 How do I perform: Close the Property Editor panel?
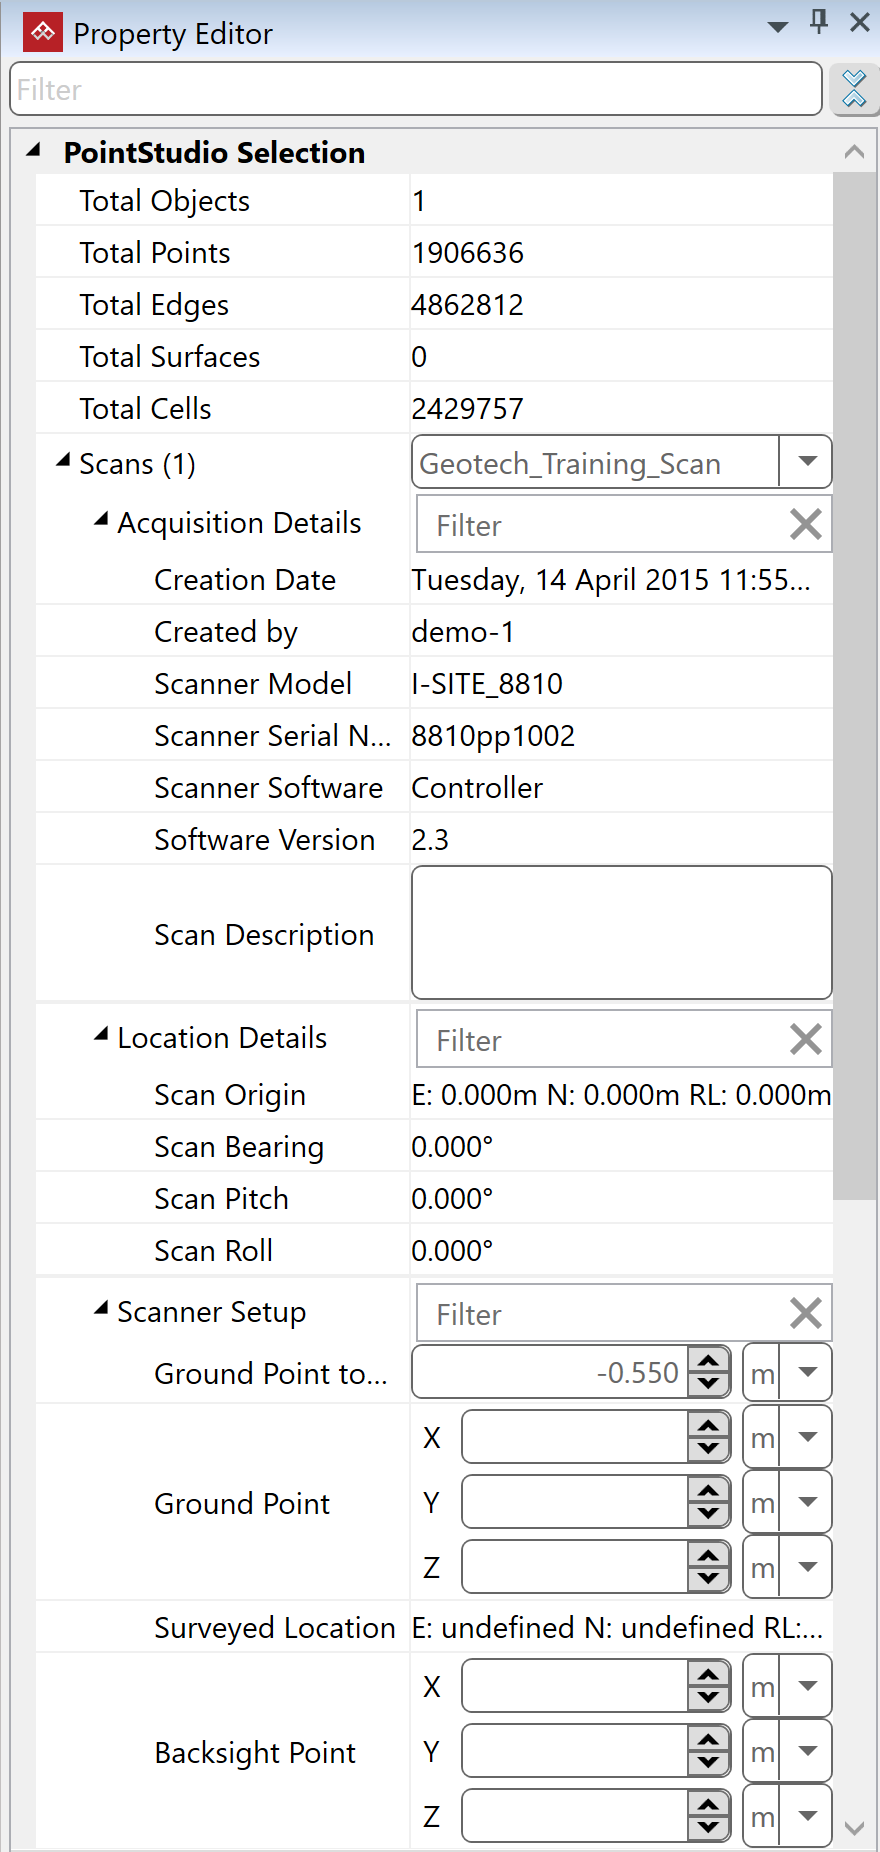[x=859, y=22]
